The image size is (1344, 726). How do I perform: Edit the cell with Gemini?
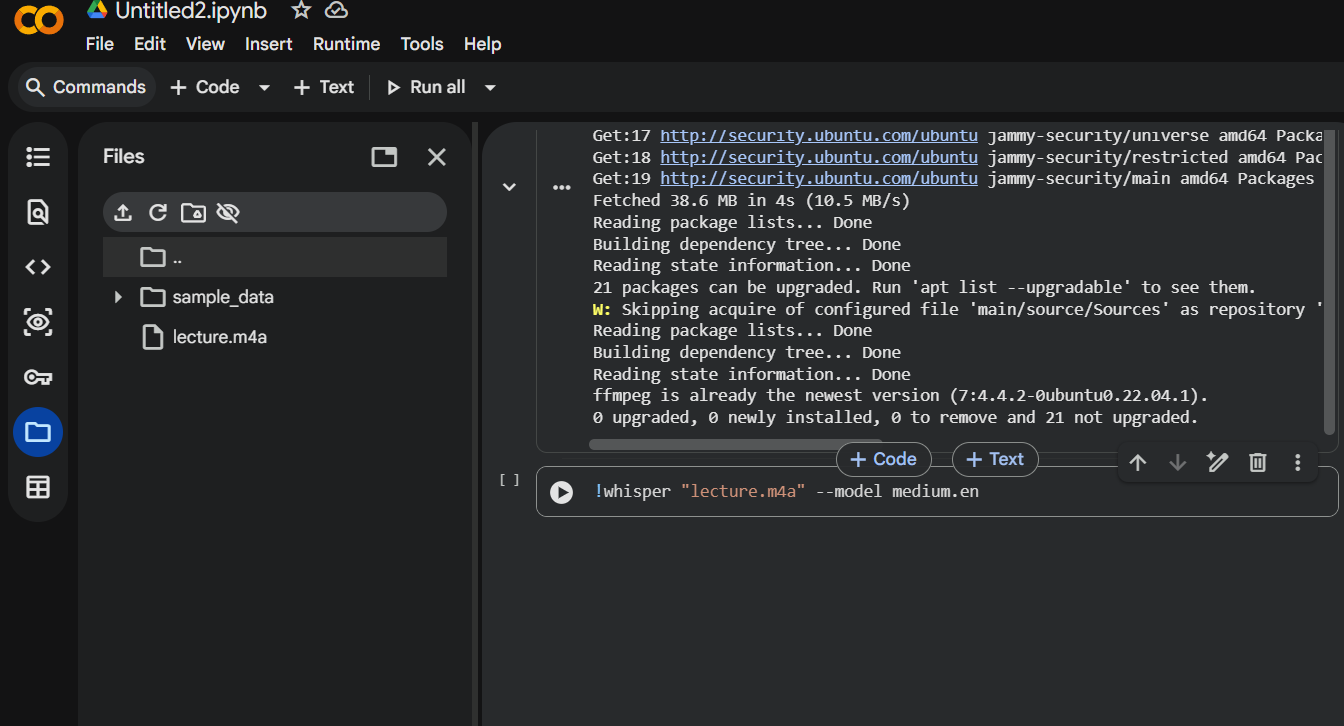click(1217, 462)
